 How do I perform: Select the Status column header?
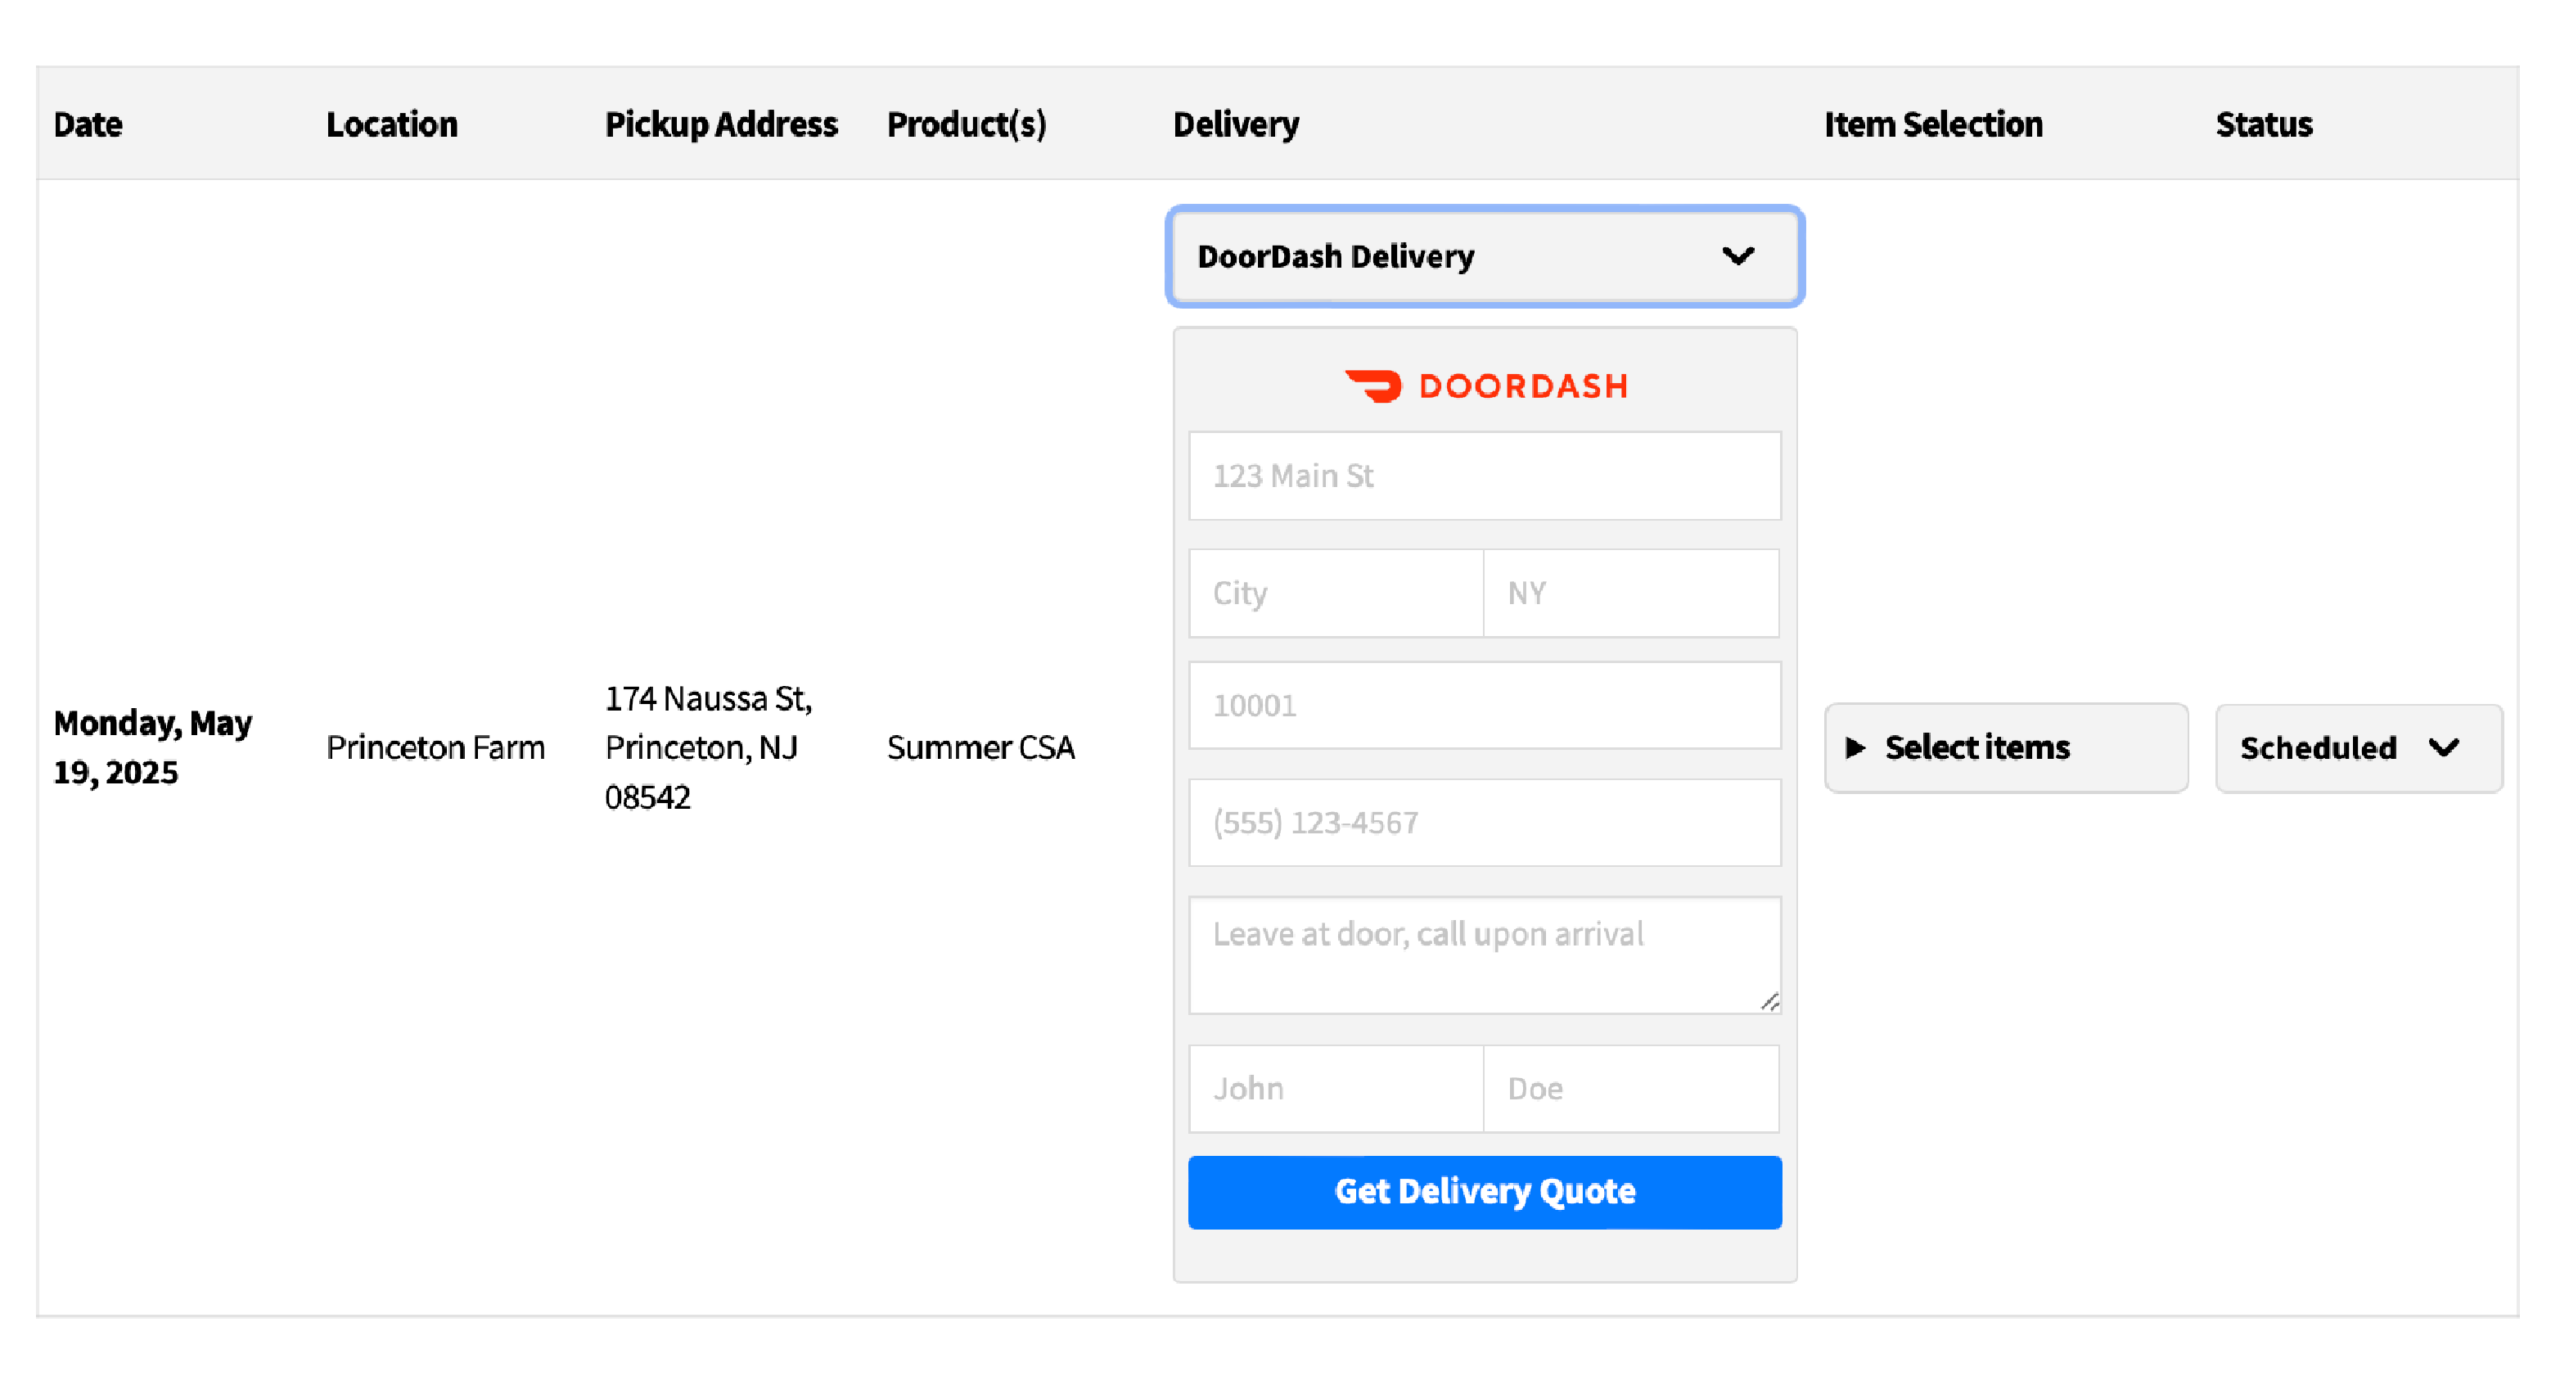2263,124
